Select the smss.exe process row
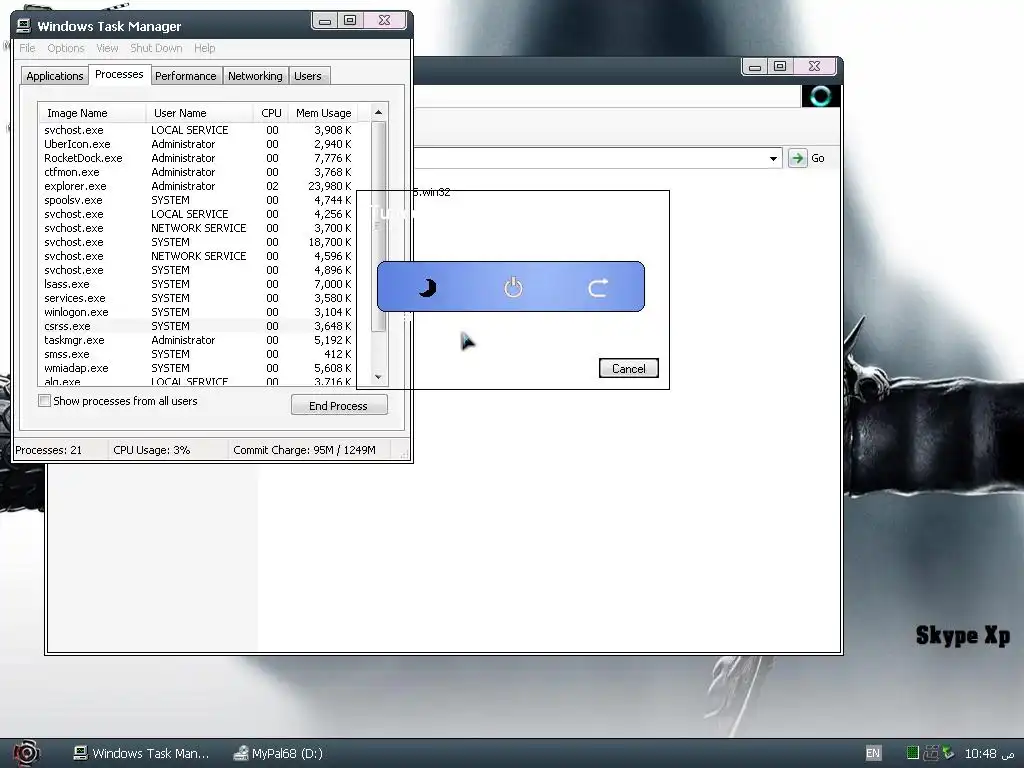The width and height of the screenshot is (1024, 768). pyautogui.click(x=198, y=354)
